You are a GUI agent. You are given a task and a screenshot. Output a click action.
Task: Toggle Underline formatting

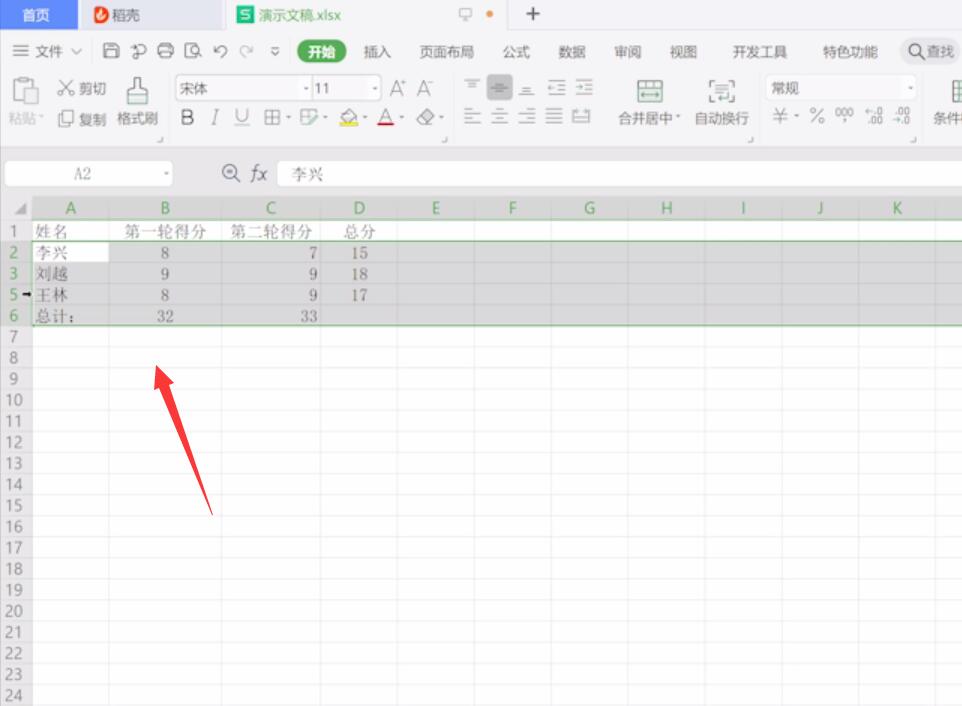click(242, 117)
